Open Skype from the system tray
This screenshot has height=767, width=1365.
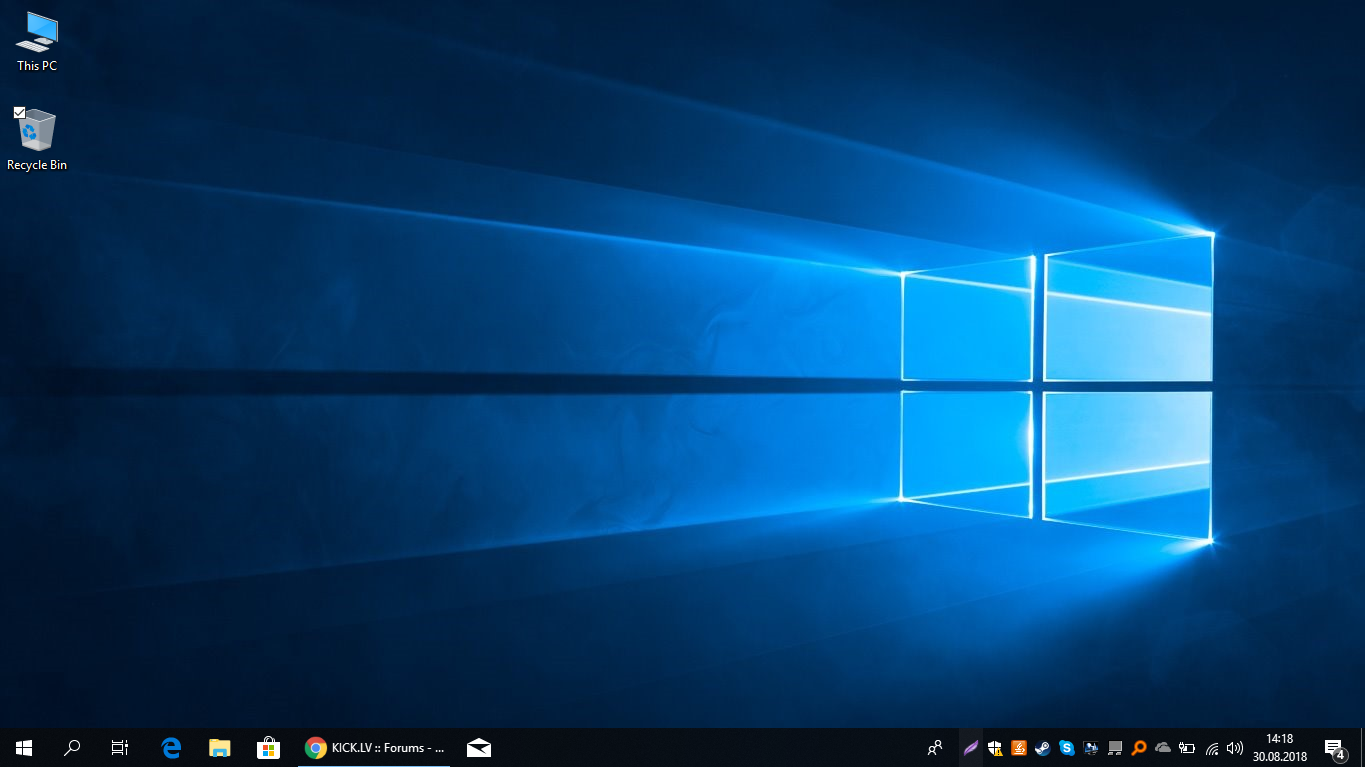[1067, 747]
